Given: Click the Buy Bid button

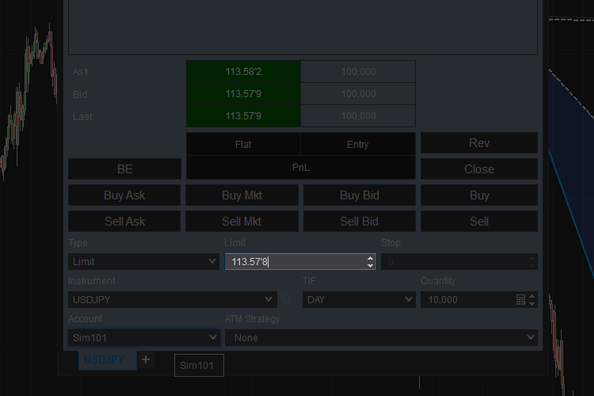Looking at the screenshot, I should [x=359, y=195].
